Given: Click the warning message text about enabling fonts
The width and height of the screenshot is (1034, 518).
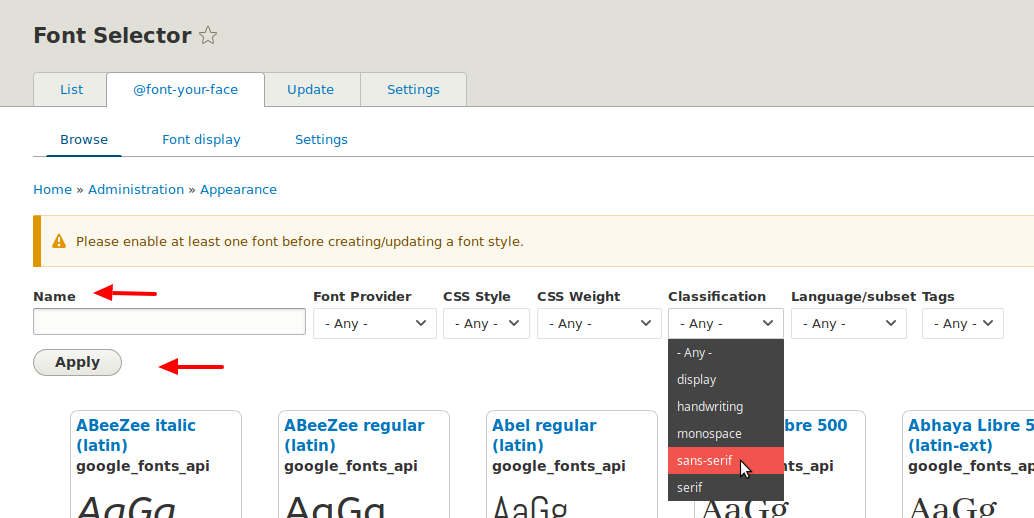Looking at the screenshot, I should click(299, 242).
